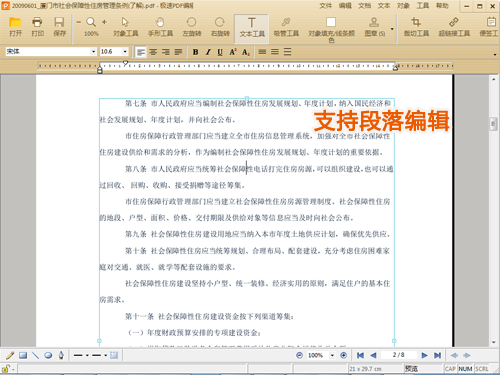Zoom out using bottom minus button

click(299, 355)
